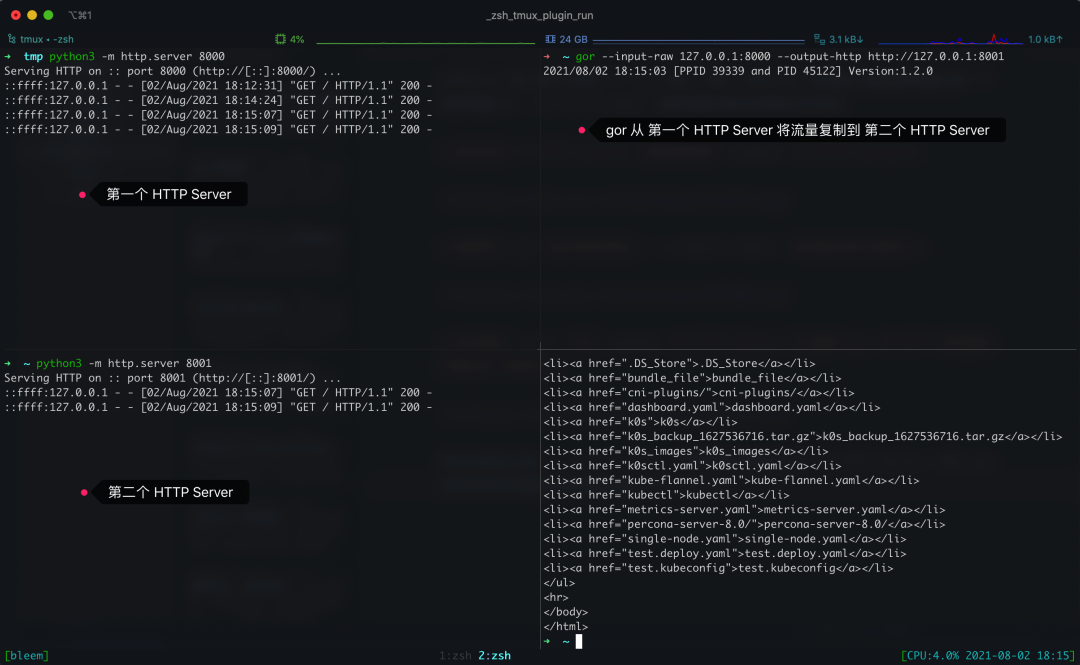Viewport: 1080px width, 665px height.
Task: Select the closing </html> tag line
Action: click(565, 626)
